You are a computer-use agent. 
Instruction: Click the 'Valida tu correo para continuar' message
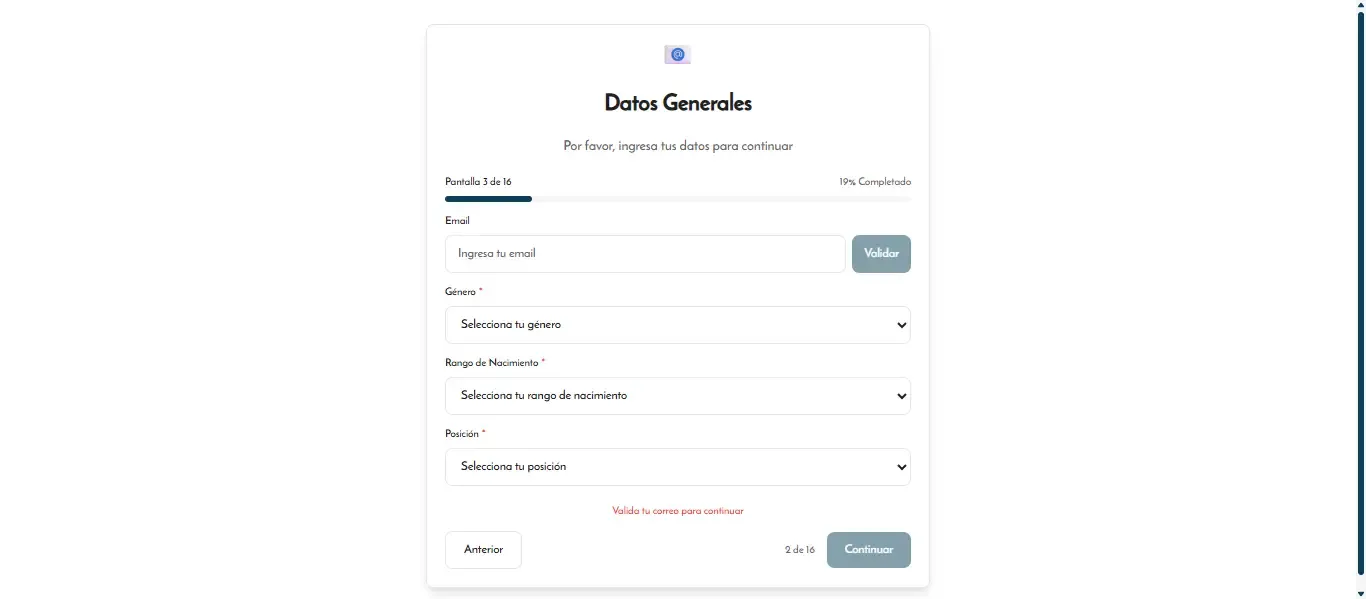click(x=677, y=510)
